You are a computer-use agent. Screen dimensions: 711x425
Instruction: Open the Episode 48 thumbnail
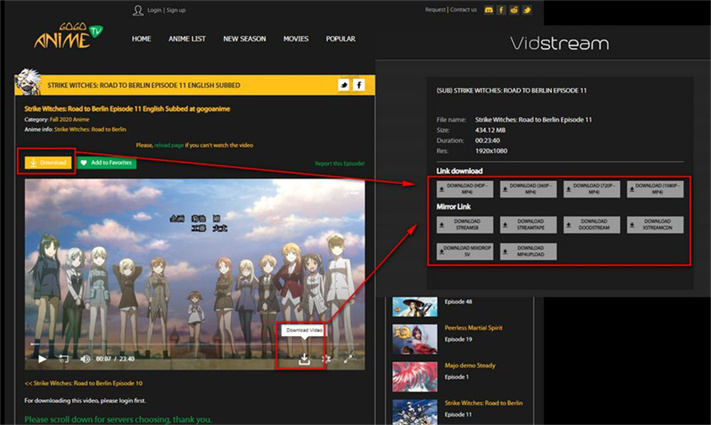(x=415, y=307)
